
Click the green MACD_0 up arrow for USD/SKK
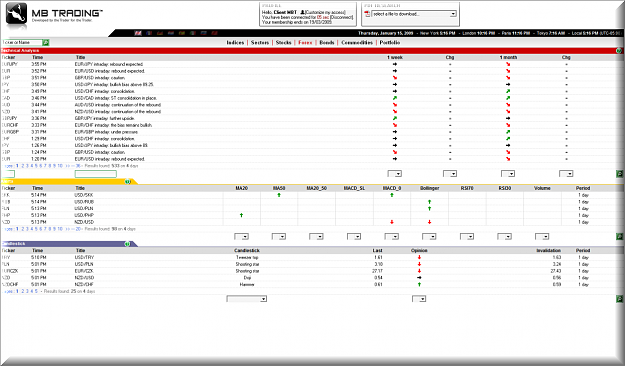pos(392,195)
